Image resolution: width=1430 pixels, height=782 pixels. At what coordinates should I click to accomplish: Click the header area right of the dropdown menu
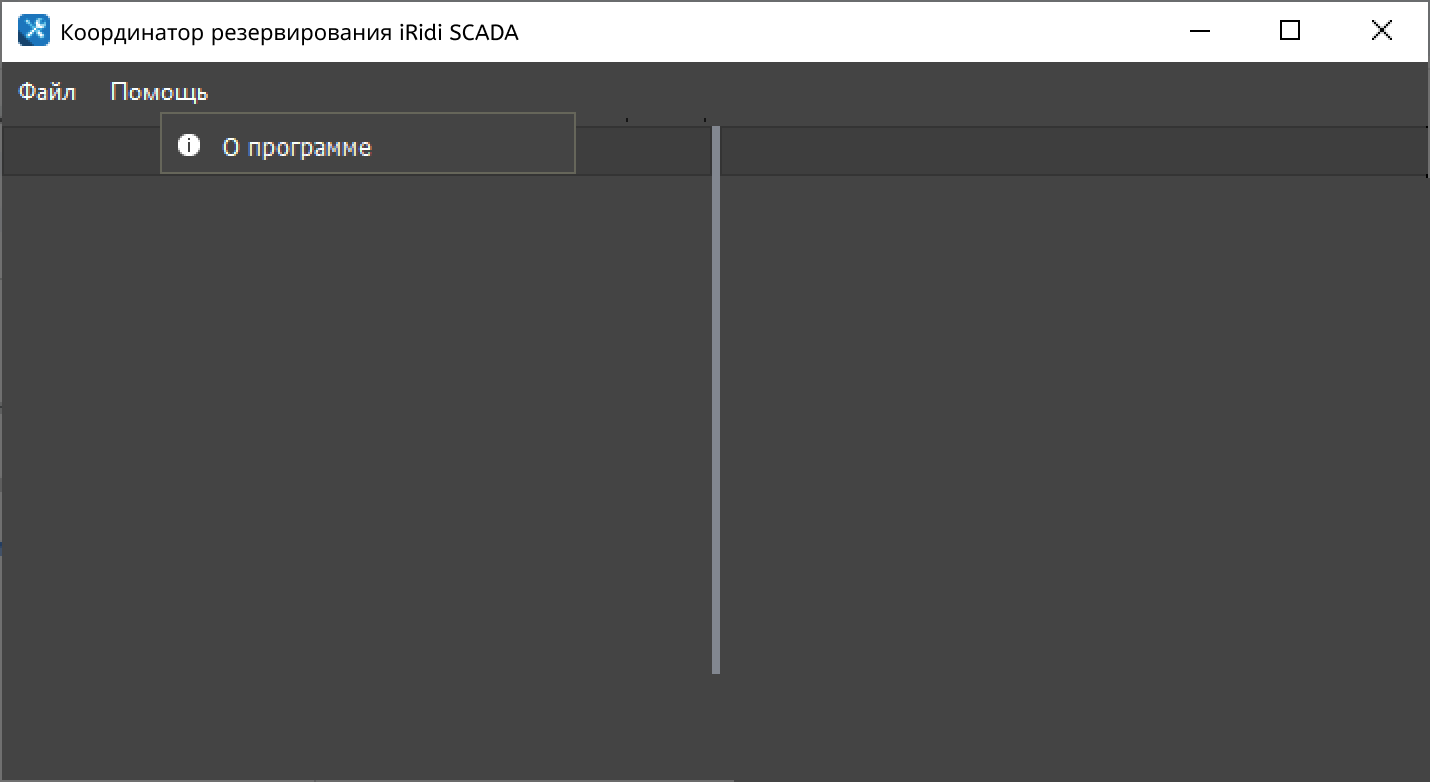642,152
